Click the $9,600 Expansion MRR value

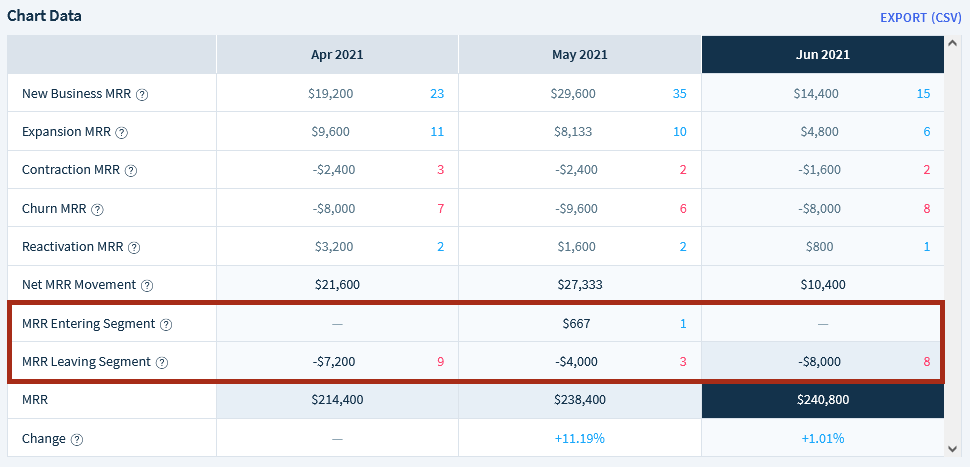point(331,132)
